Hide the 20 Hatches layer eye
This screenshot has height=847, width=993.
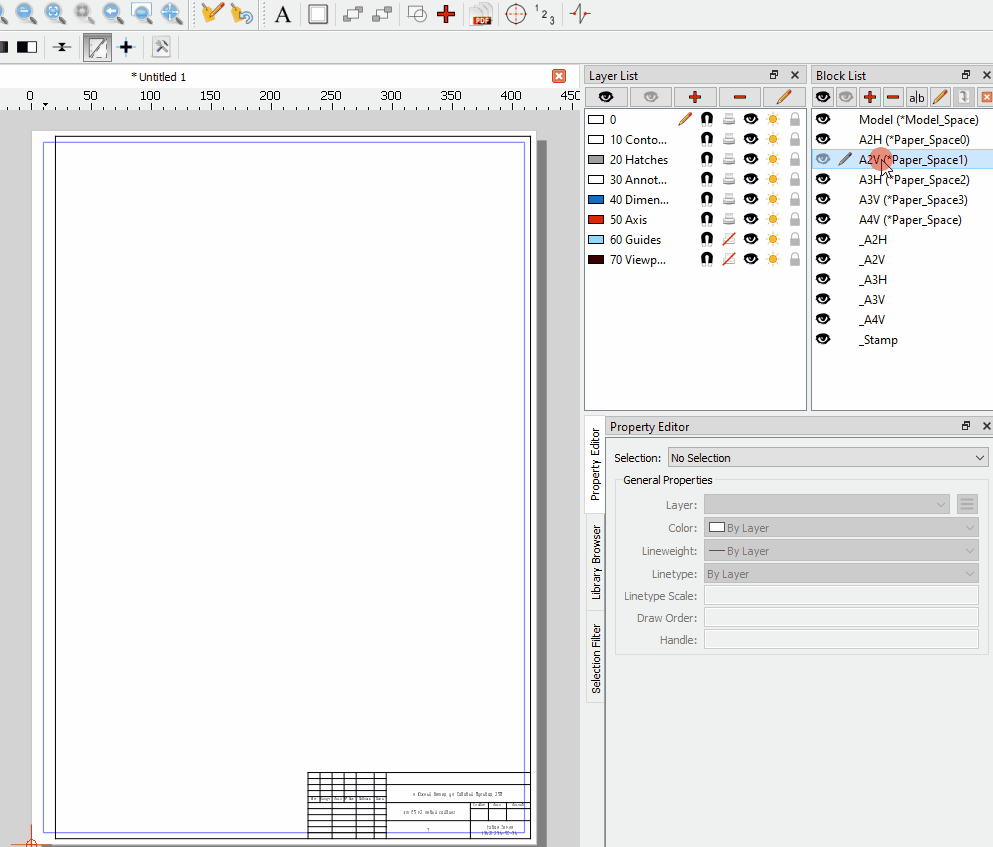750,160
